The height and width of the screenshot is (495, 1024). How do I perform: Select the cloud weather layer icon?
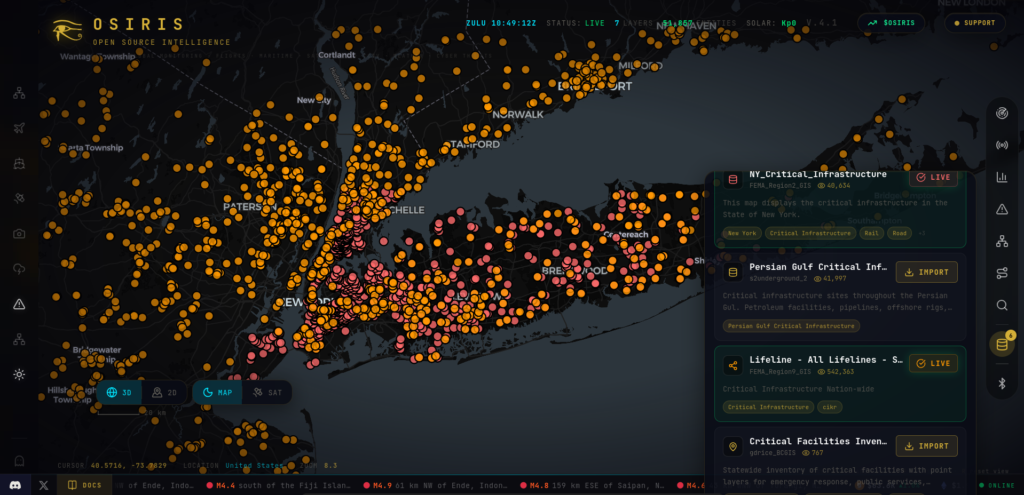click(19, 269)
